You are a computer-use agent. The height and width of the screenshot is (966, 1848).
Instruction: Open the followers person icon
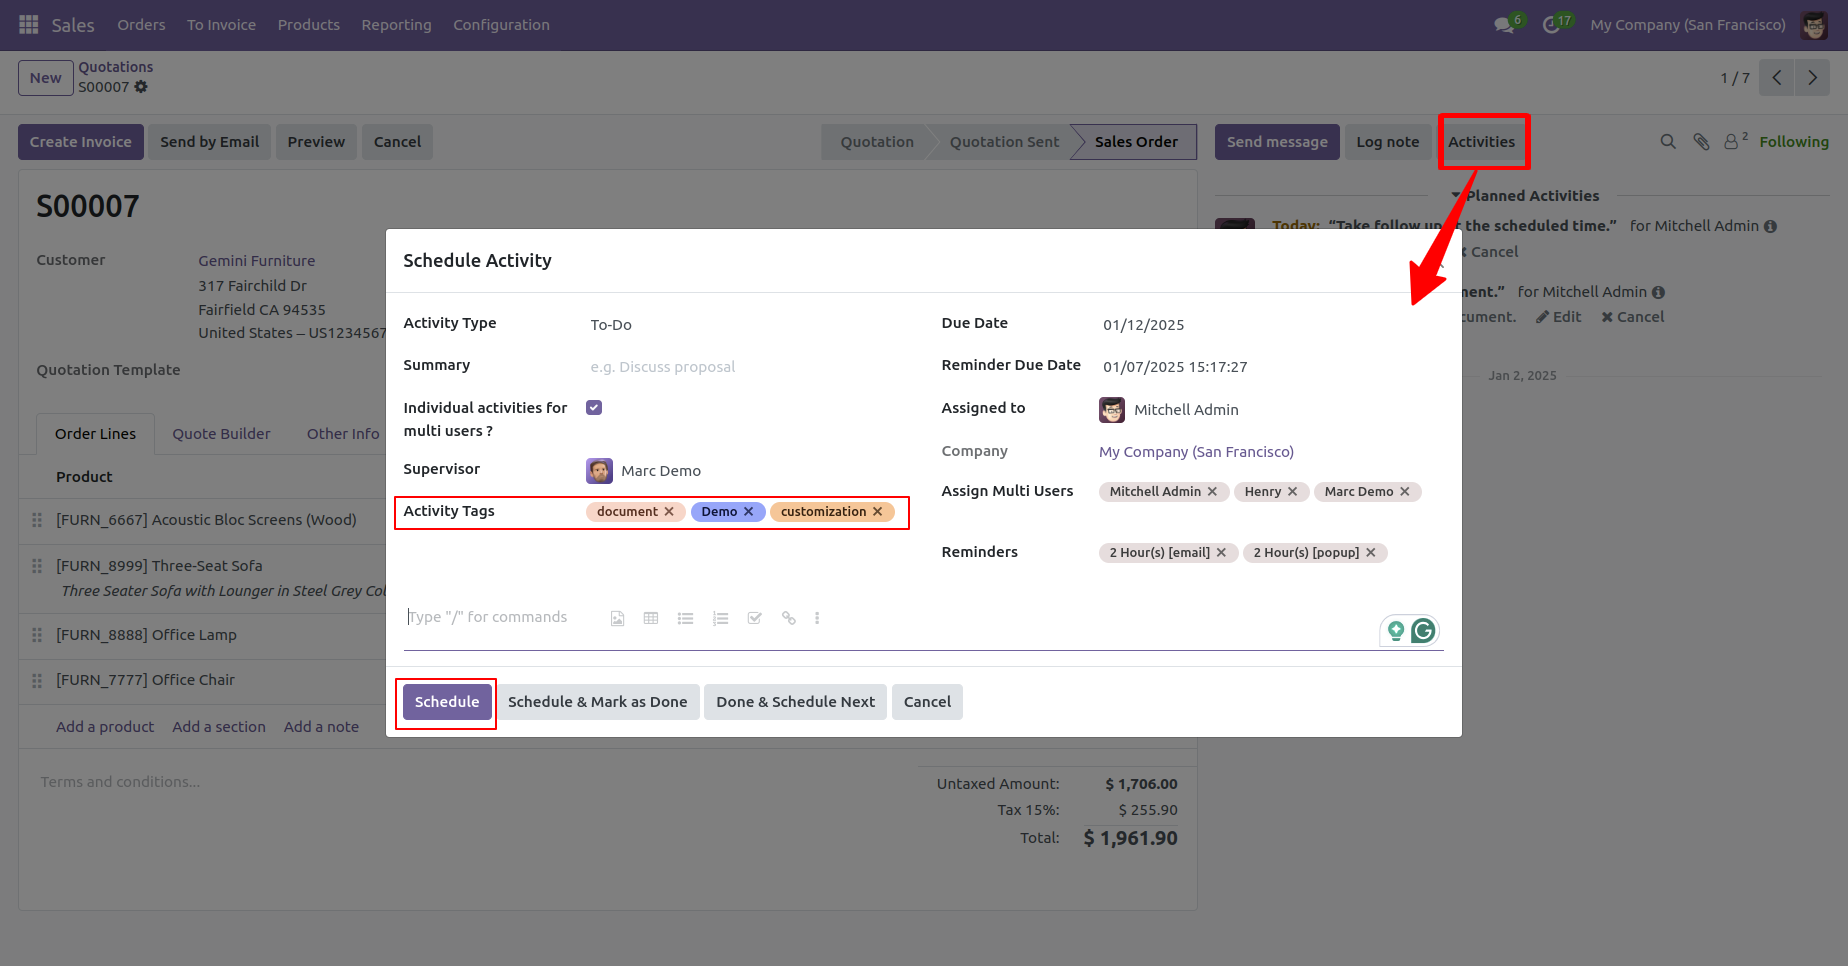tap(1732, 142)
